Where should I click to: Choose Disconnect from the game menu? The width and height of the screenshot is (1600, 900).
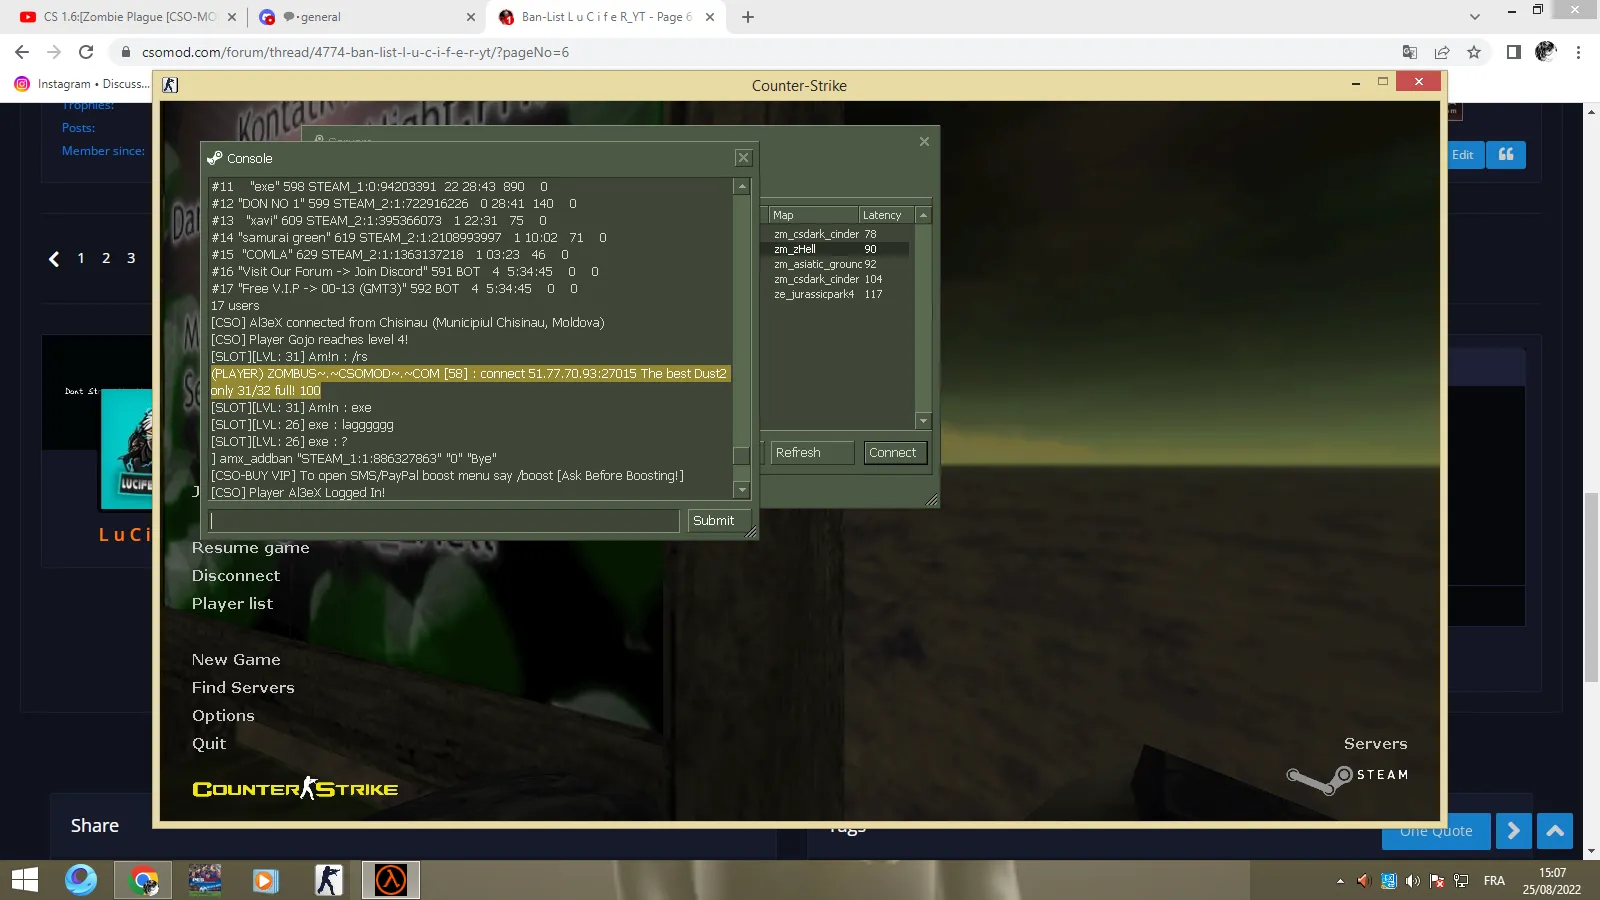236,576
